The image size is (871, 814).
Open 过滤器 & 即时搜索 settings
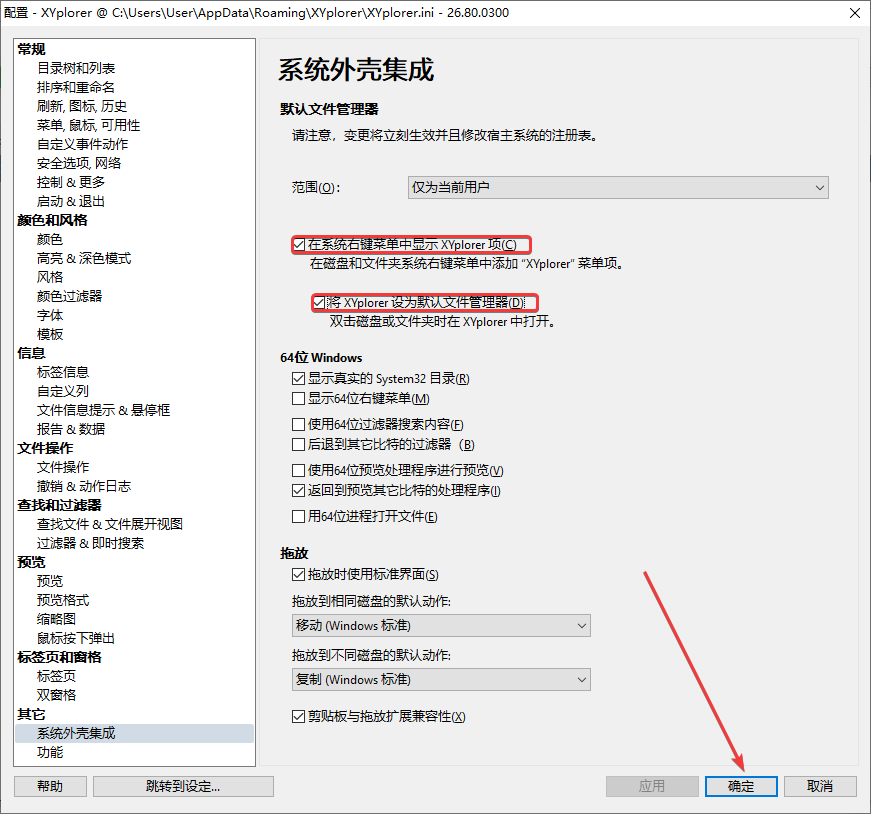tap(91, 543)
